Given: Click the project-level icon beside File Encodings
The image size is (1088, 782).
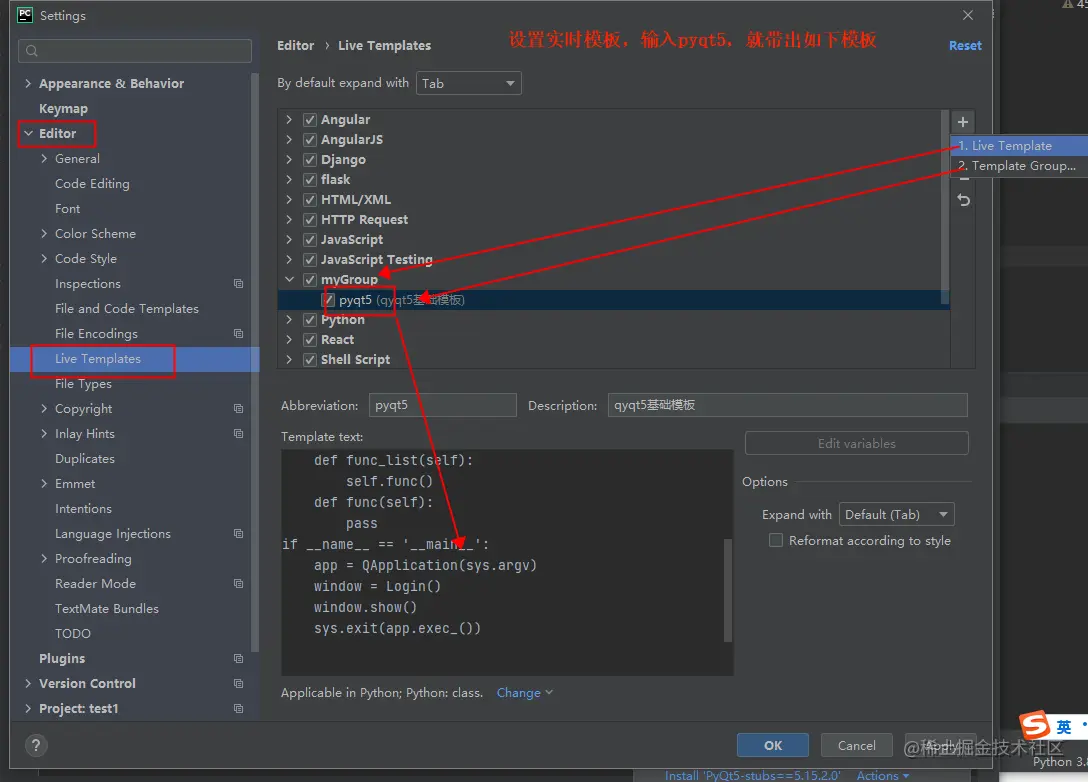Looking at the screenshot, I should [x=238, y=334].
